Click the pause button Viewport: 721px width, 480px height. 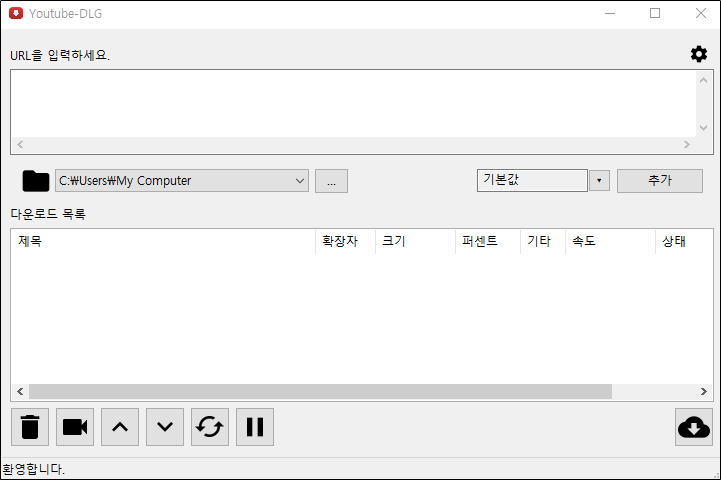255,427
